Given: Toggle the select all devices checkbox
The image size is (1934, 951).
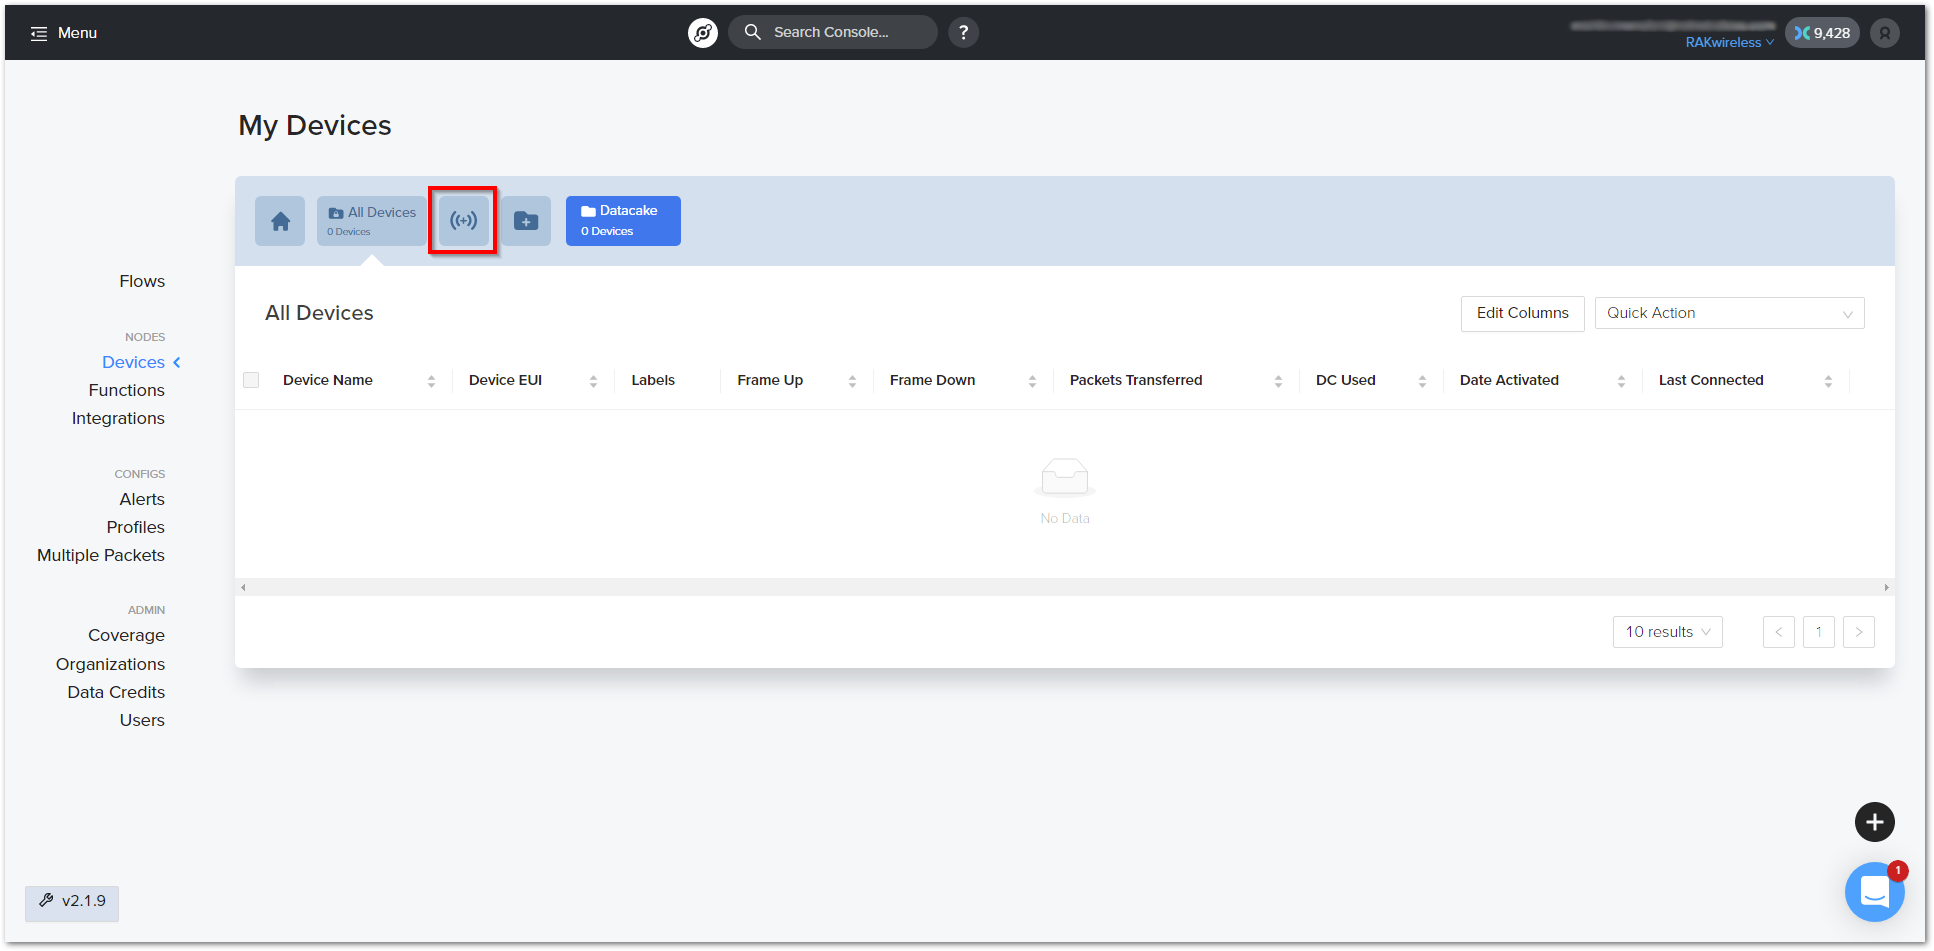Looking at the screenshot, I should 251,380.
